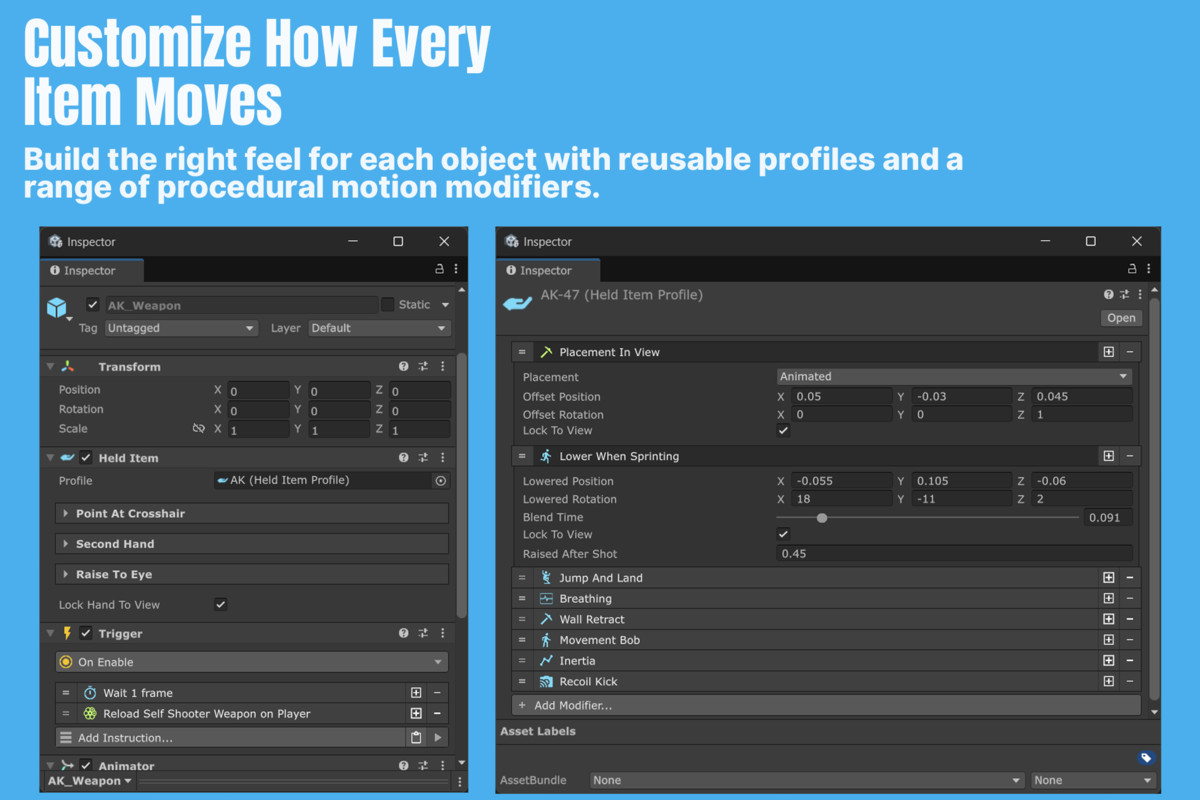Select the Inspector tab in the AK_Weapon window
This screenshot has width=1200, height=800.
[92, 271]
